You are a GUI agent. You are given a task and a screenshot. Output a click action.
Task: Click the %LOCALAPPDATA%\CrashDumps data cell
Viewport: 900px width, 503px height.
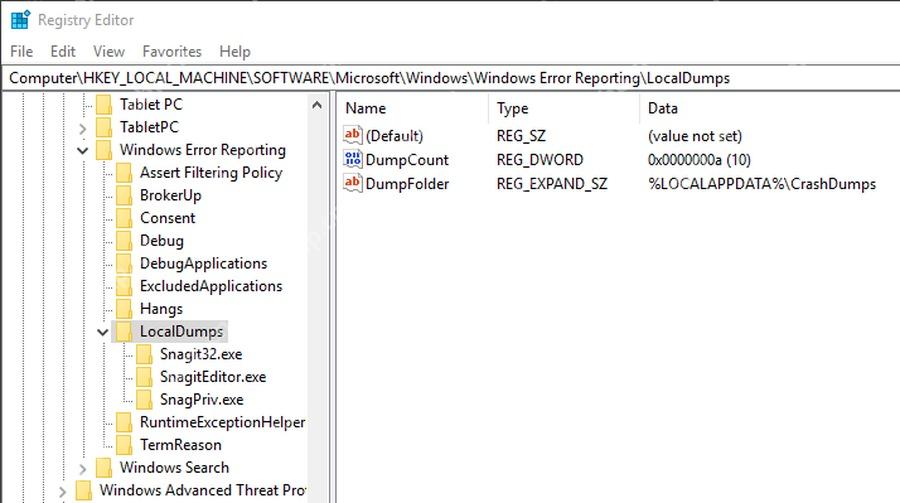click(762, 184)
